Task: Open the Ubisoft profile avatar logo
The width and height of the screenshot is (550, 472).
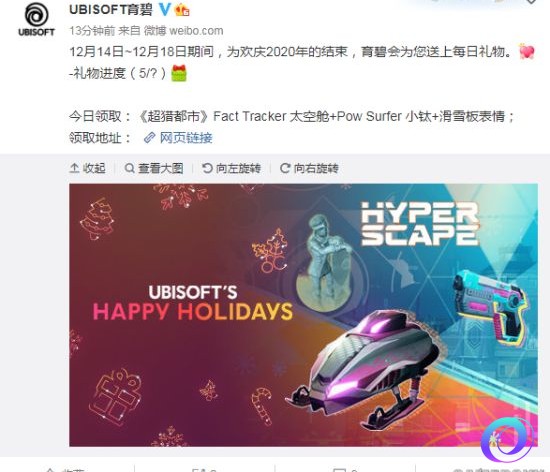Action: pyautogui.click(x=36, y=19)
